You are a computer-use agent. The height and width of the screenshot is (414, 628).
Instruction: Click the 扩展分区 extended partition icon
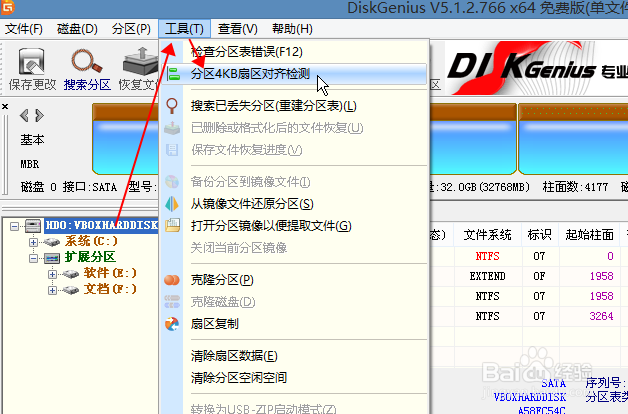coord(52,258)
